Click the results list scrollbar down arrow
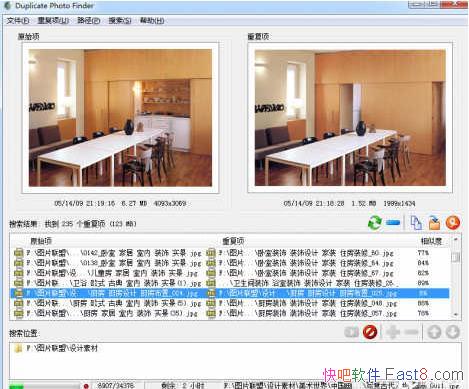This screenshot has height=389, width=469. tap(456, 314)
